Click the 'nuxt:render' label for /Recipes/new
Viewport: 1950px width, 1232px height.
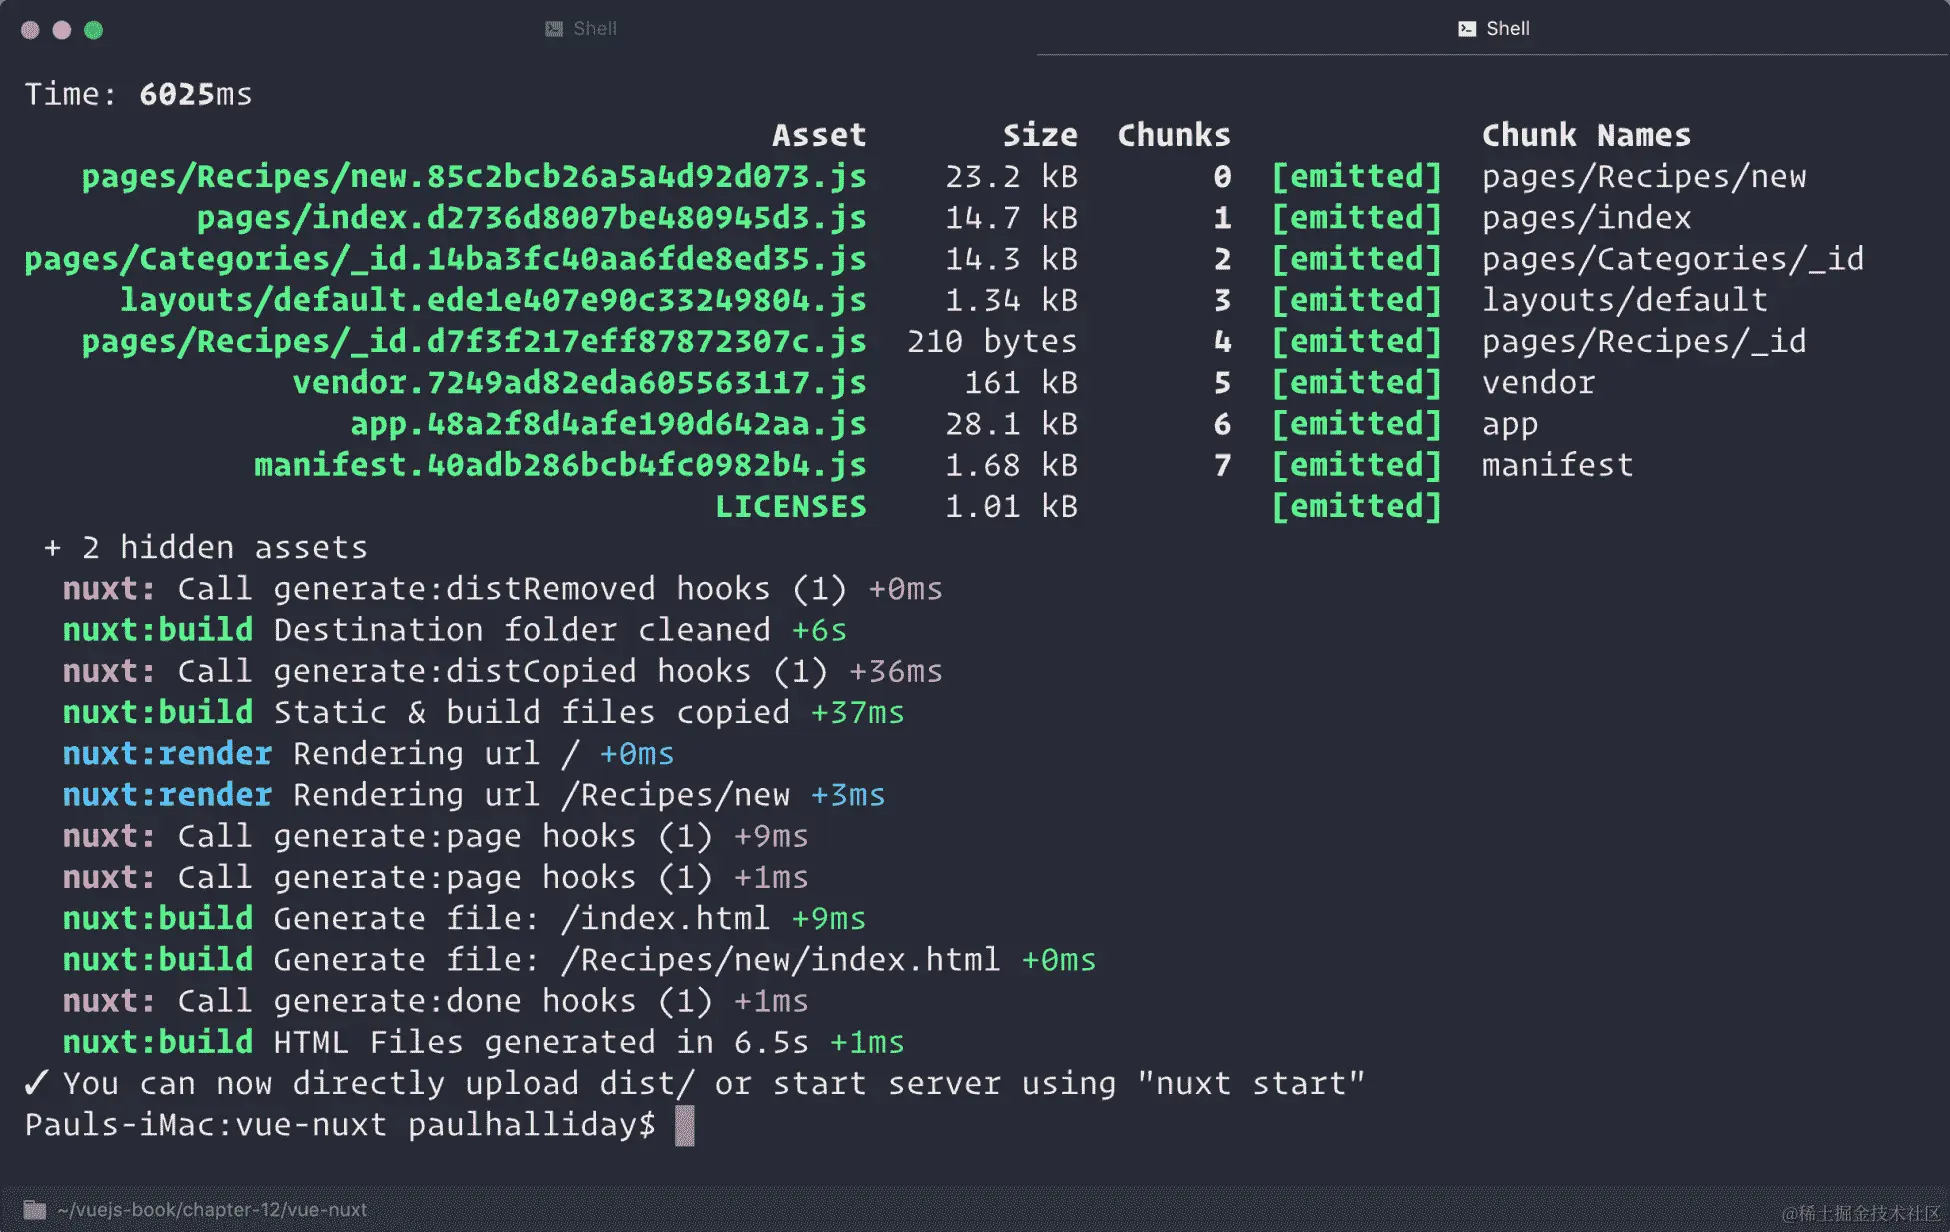coord(167,795)
